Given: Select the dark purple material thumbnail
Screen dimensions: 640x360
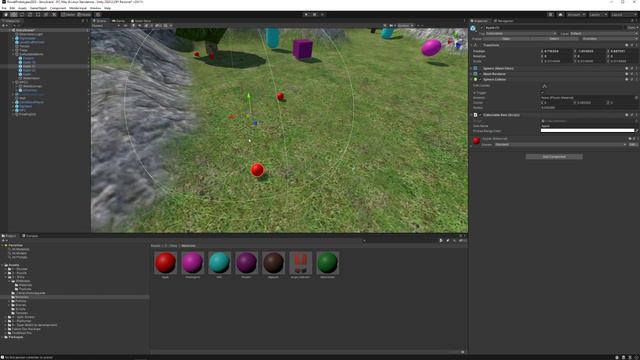Looking at the screenshot, I should (247, 262).
